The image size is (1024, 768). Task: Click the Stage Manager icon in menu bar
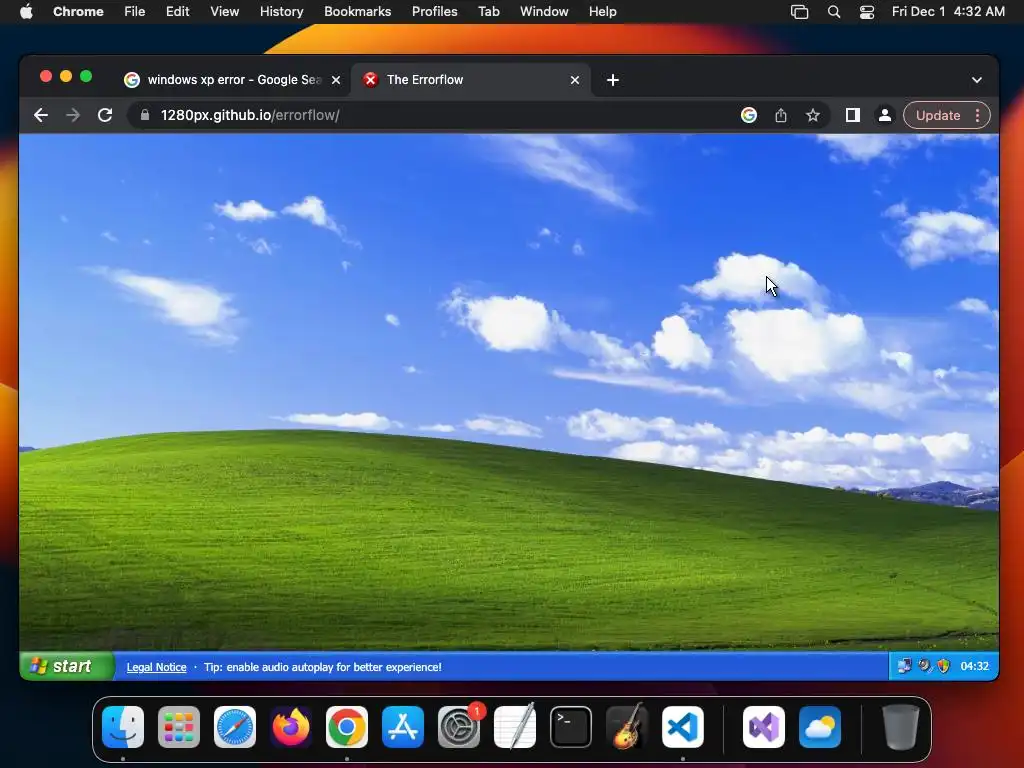799,11
